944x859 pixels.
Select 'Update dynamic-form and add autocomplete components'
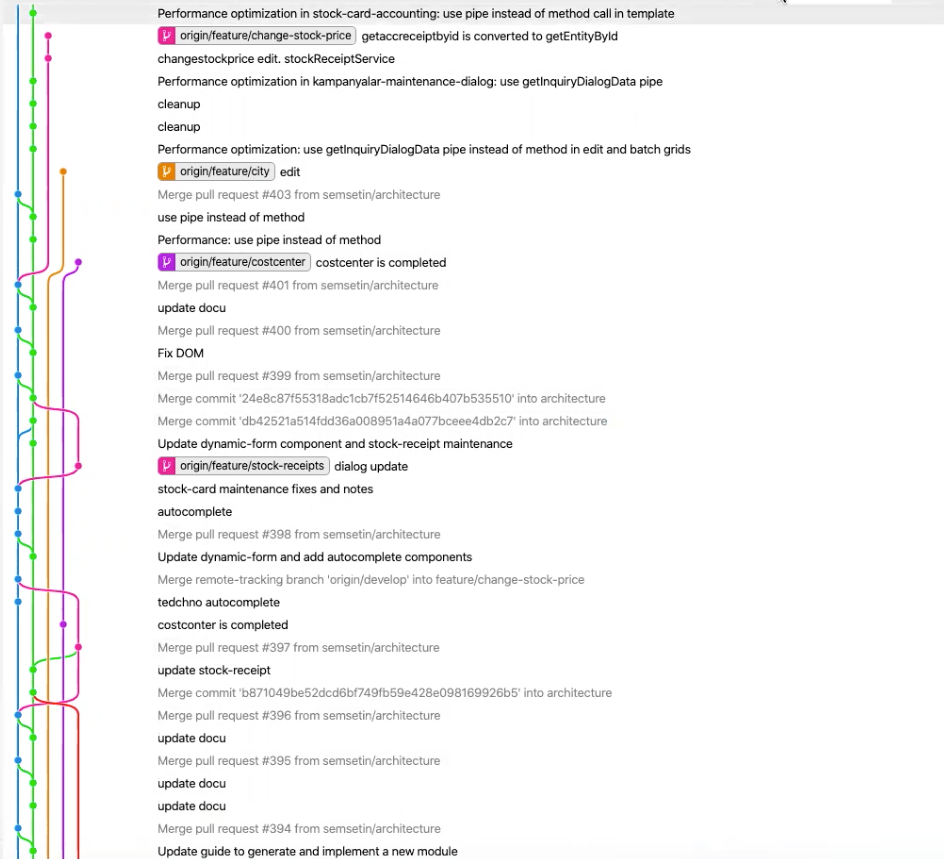pyautogui.click(x=315, y=557)
